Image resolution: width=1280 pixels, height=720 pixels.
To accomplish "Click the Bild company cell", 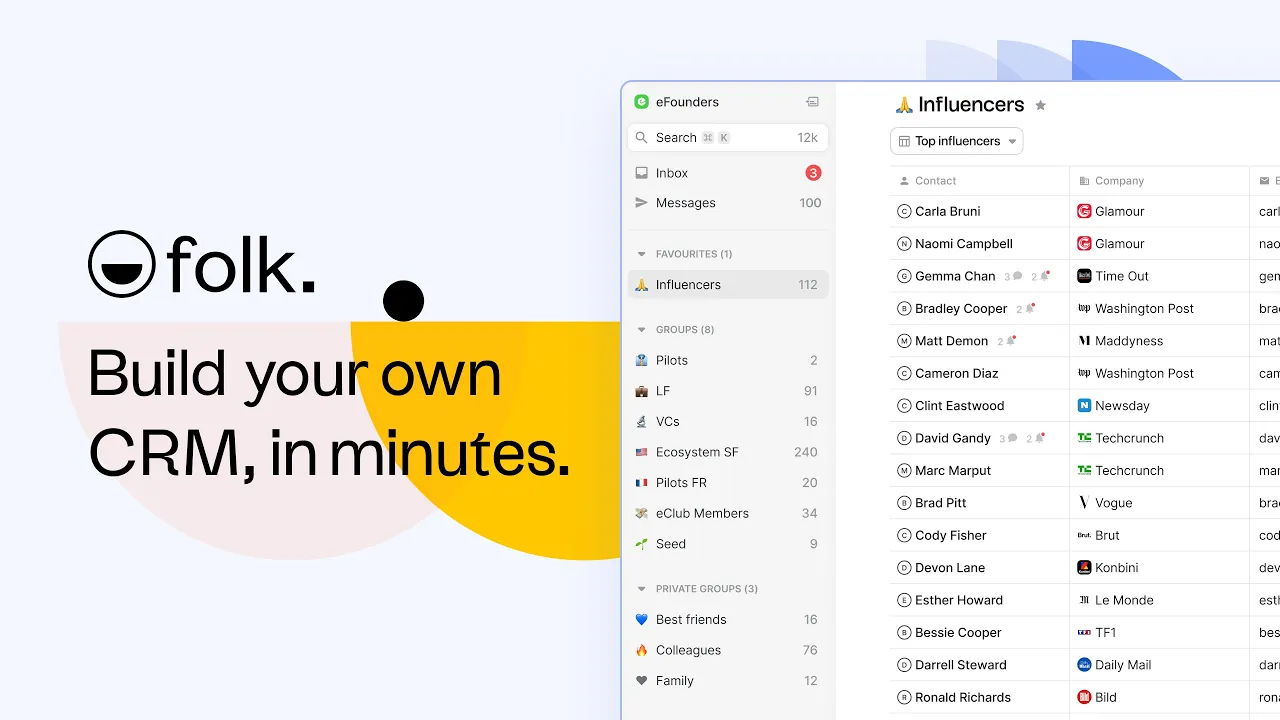I will [1159, 697].
